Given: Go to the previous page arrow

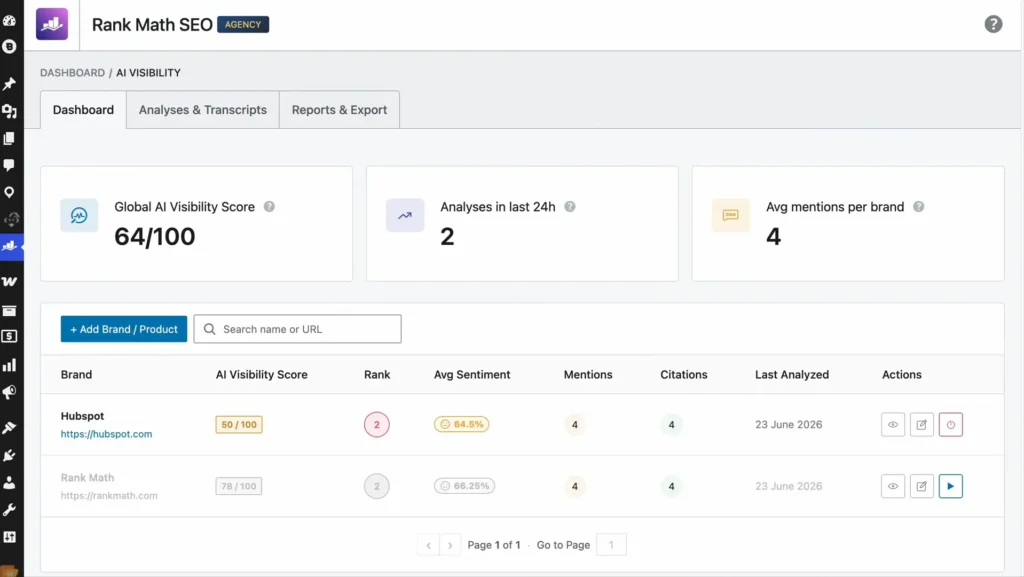Looking at the screenshot, I should 428,544.
